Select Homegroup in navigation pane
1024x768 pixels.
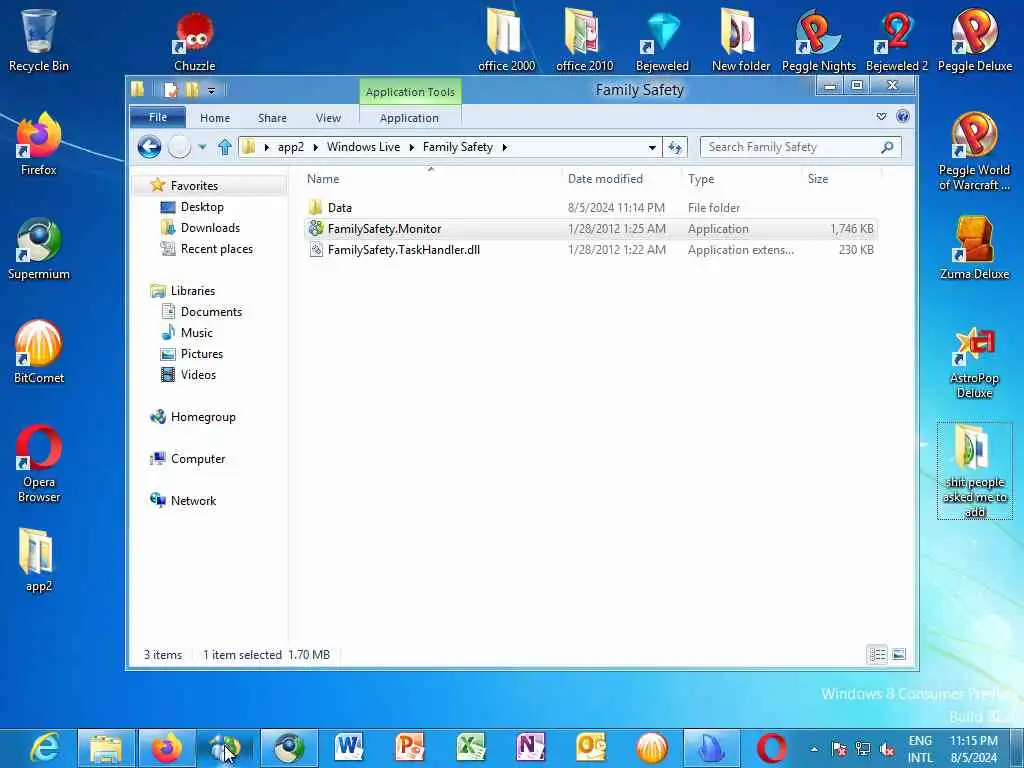203,417
